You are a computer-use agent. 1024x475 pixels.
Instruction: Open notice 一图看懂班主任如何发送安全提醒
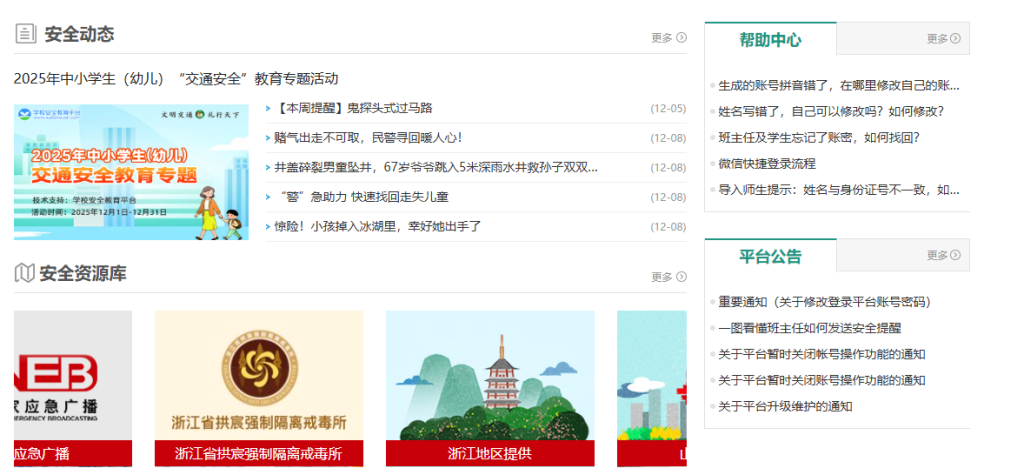point(810,328)
